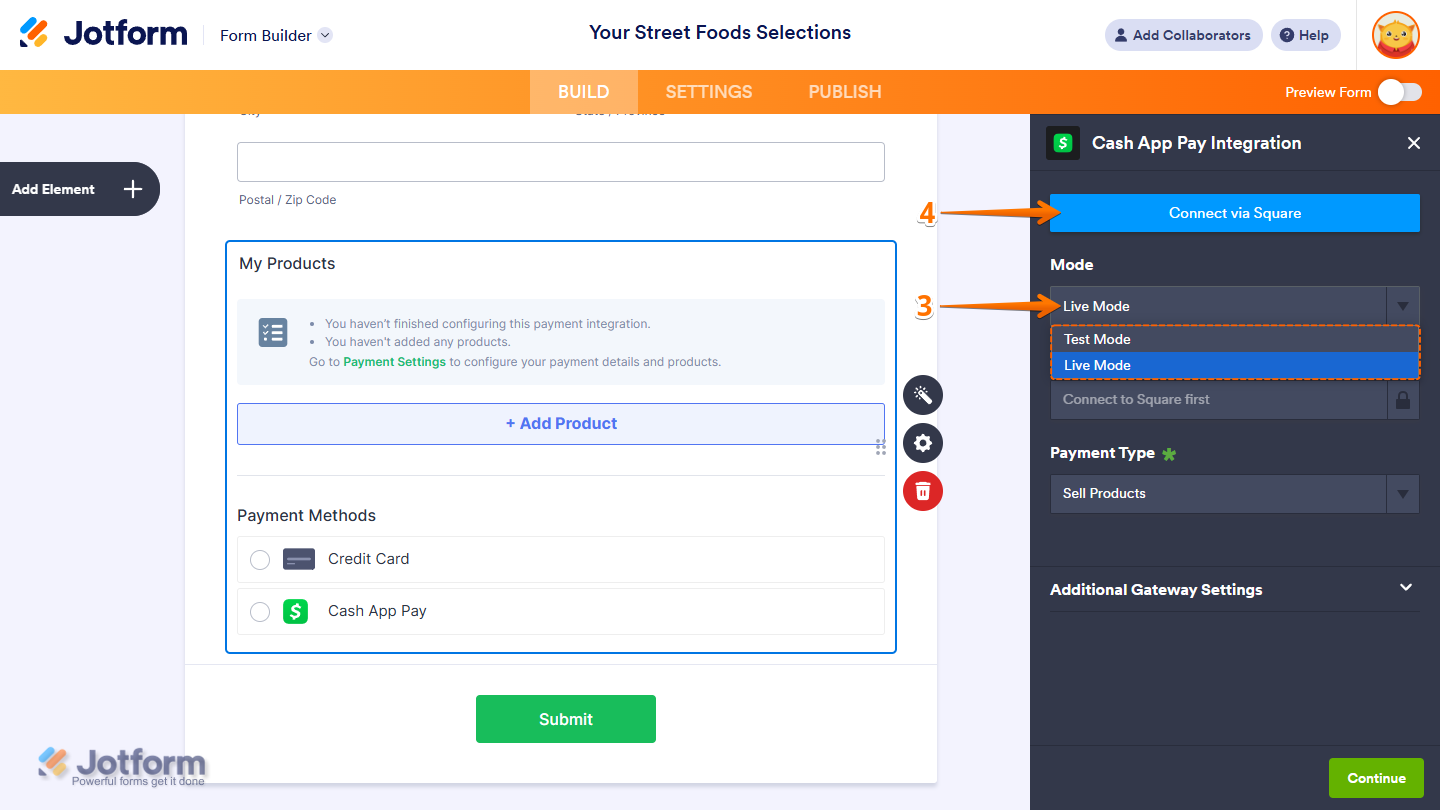Click the Connect via Square button
The width and height of the screenshot is (1440, 810).
(1235, 213)
